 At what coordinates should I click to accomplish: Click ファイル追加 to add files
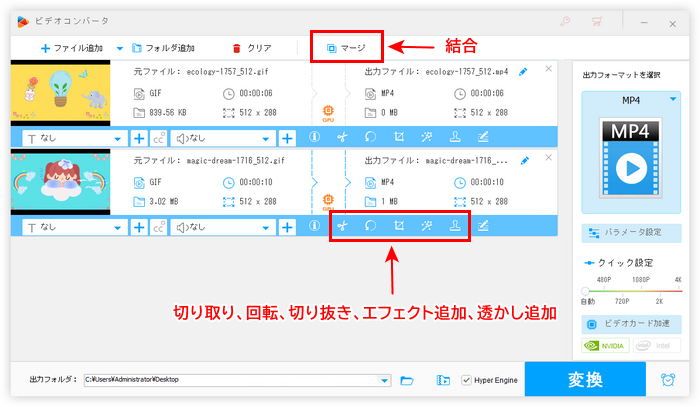71,48
